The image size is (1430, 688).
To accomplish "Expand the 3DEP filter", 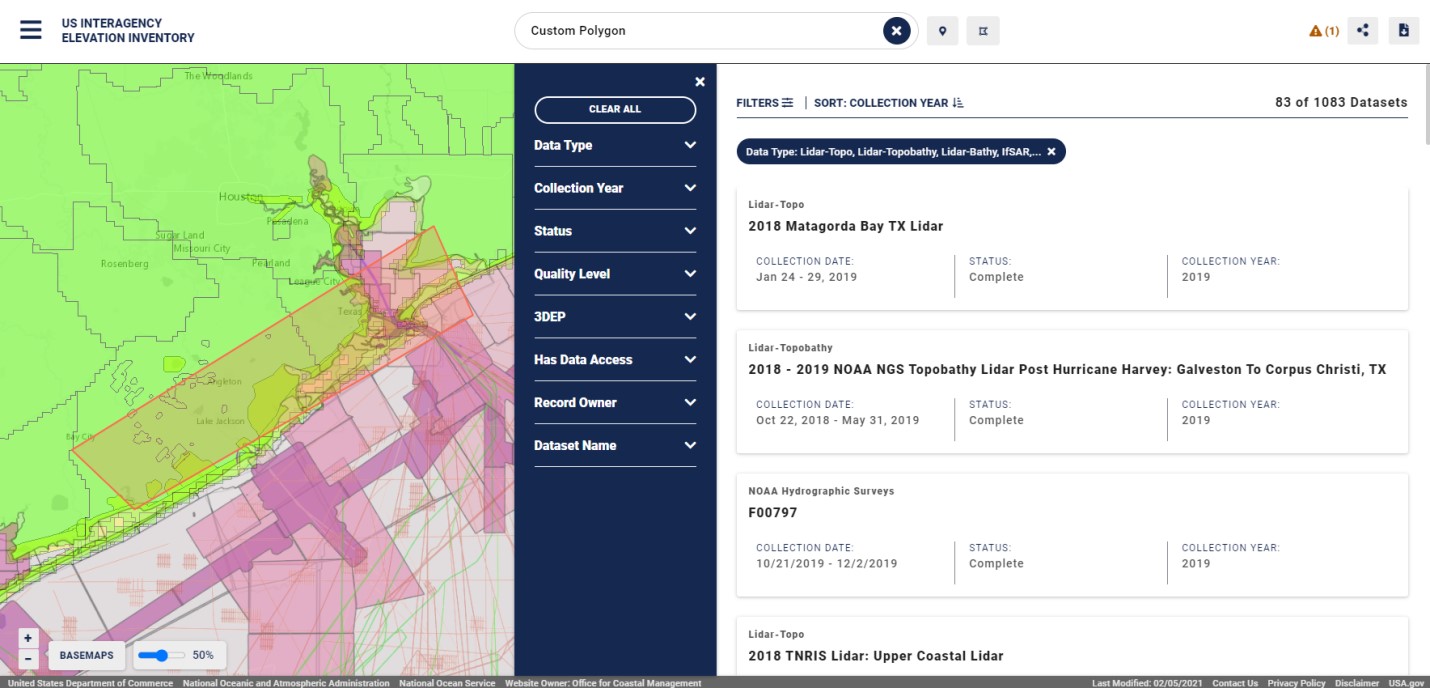I will click(615, 317).
